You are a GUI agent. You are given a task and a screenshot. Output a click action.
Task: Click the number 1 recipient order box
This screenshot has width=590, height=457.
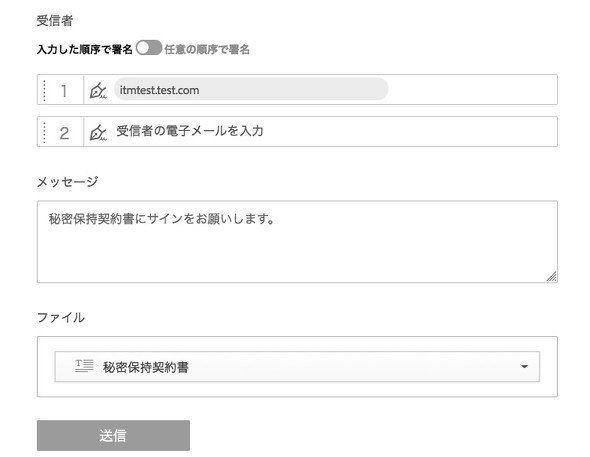click(x=64, y=91)
